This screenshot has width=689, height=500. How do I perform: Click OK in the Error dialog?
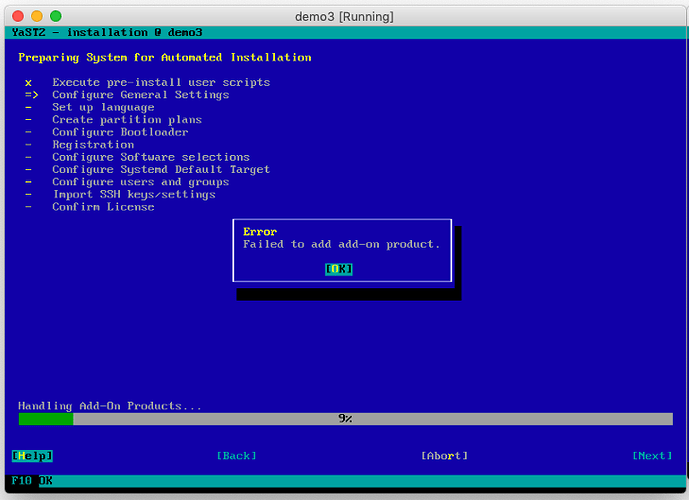(338, 269)
